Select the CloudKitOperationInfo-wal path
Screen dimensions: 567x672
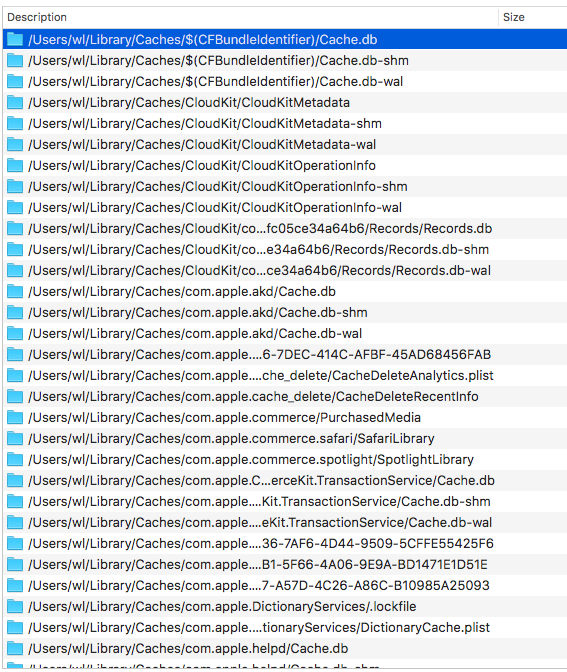pos(215,208)
